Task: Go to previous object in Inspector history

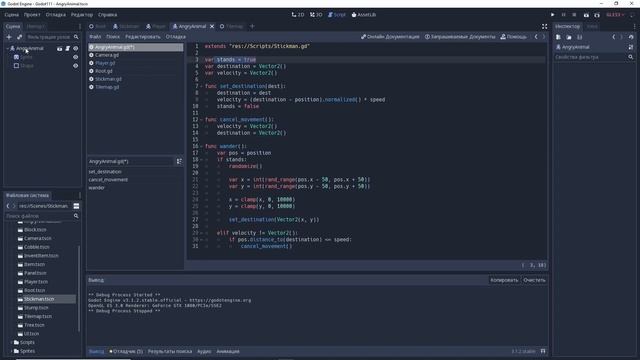Action: click(613, 37)
